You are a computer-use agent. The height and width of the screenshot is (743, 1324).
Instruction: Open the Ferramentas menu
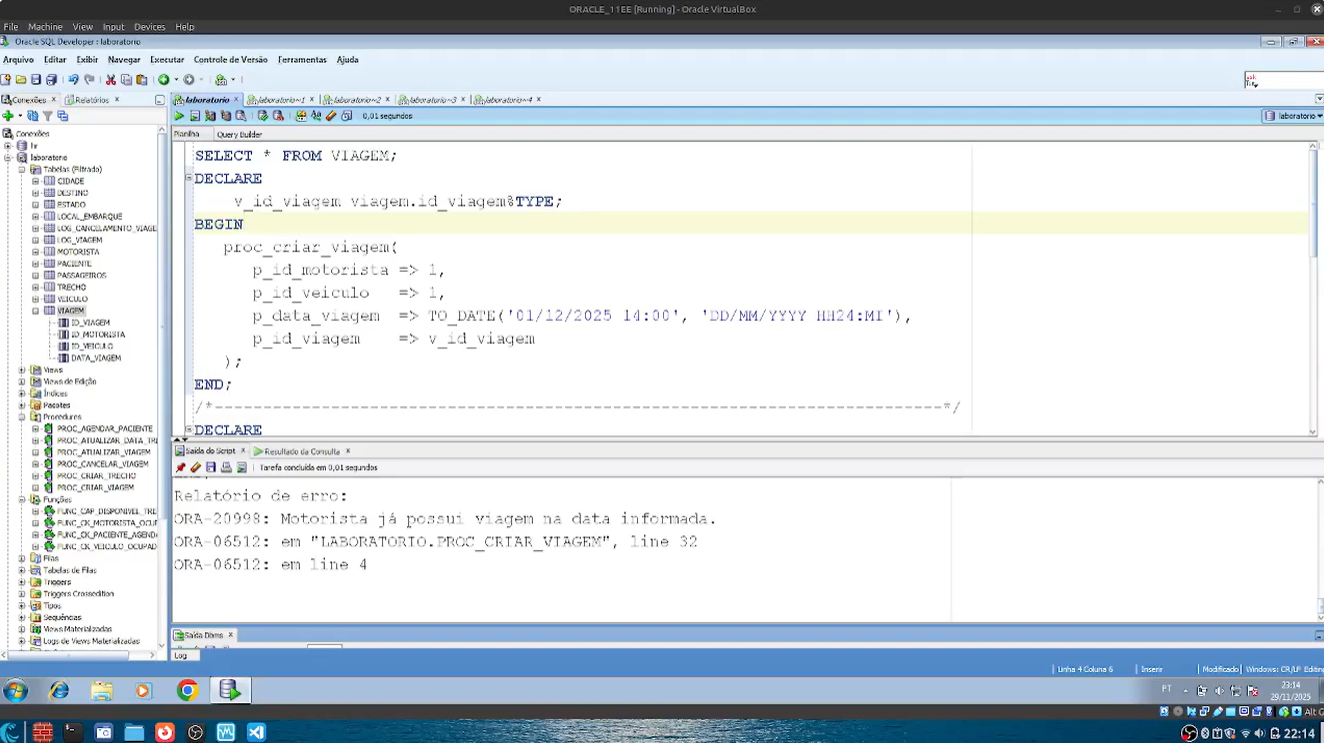(x=302, y=60)
